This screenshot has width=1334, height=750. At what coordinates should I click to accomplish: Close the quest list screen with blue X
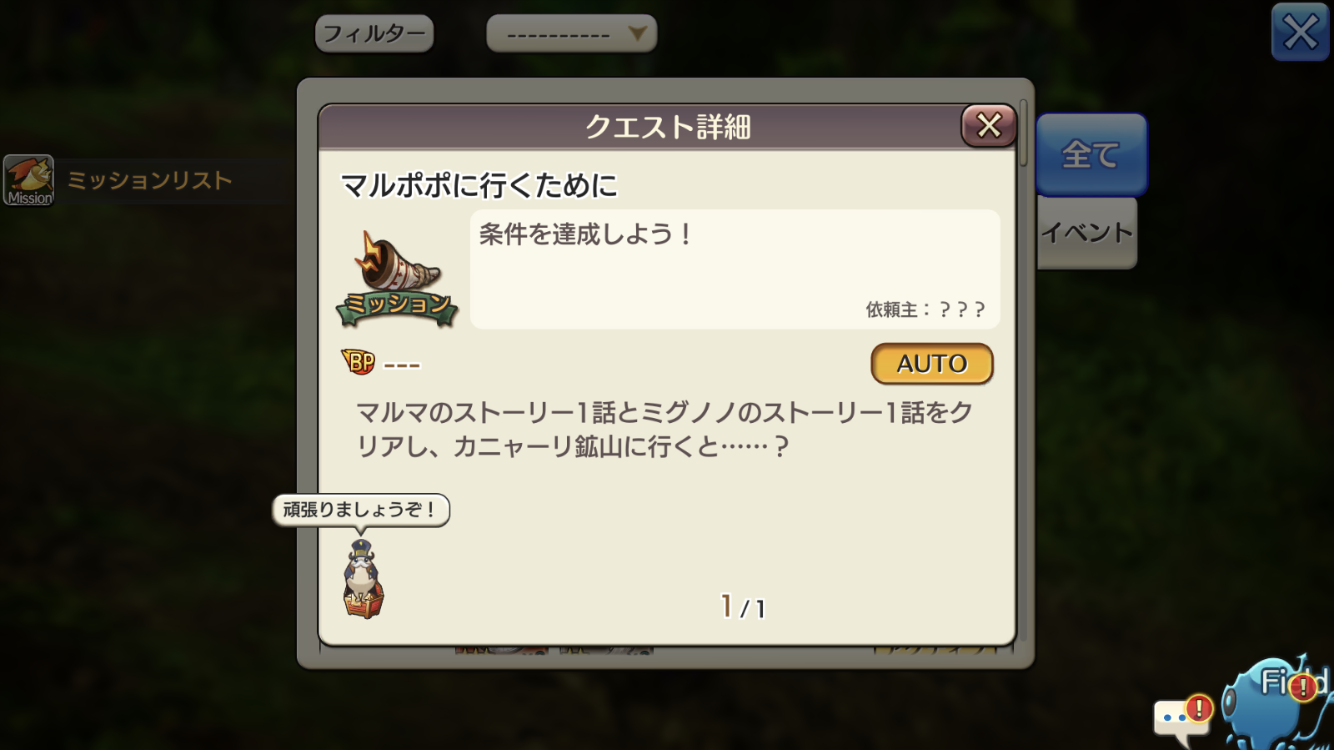(1300, 32)
